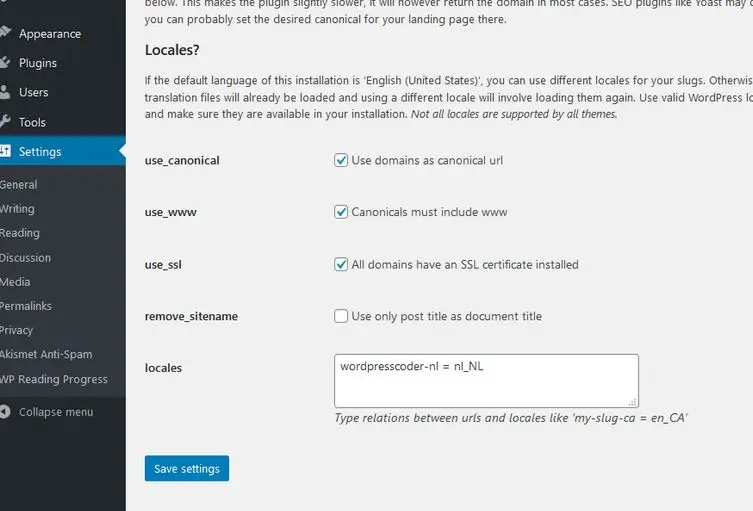Click the Settings sliders icon
The image size is (753, 511).
[5, 151]
